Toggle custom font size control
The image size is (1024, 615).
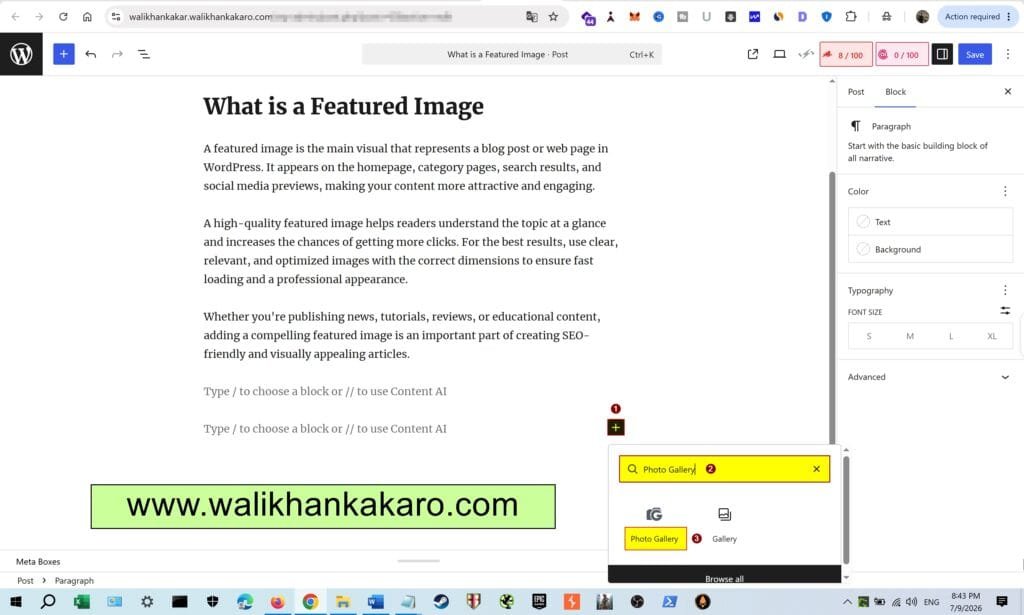[1005, 311]
